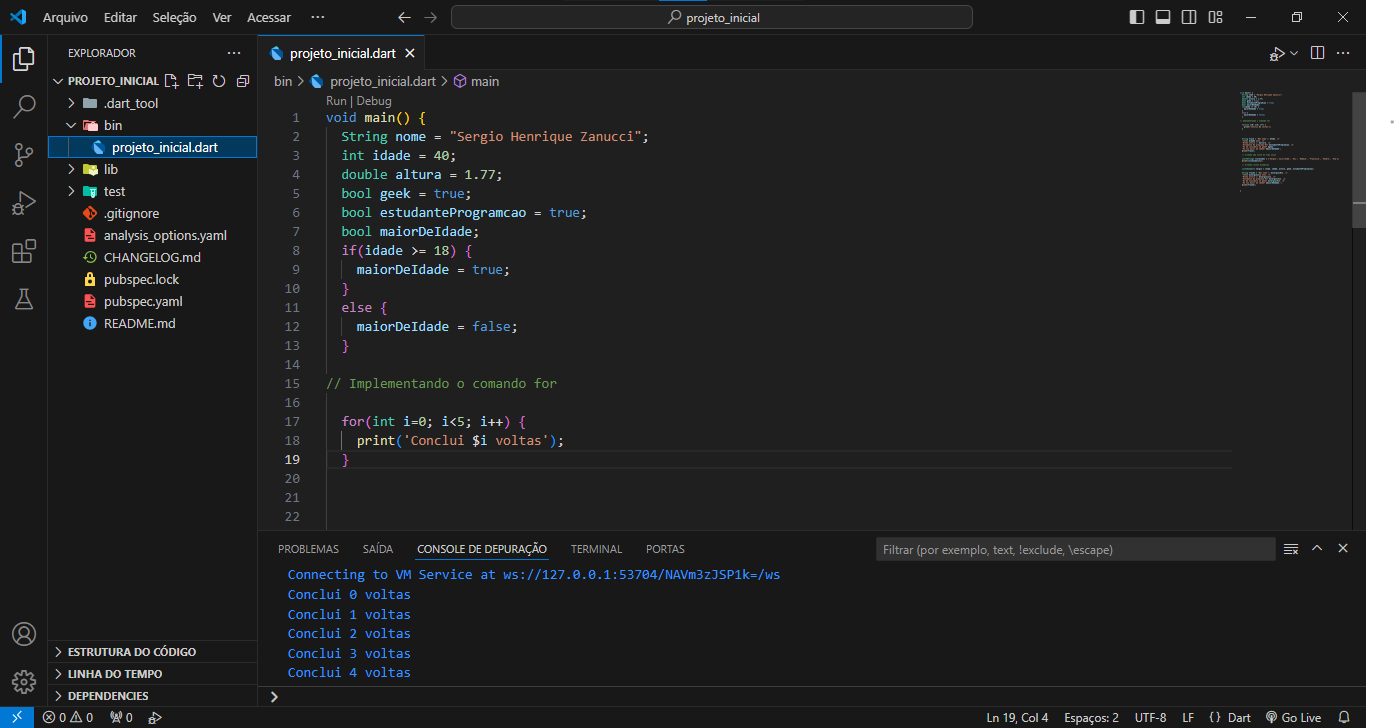
Task: Open the Explorer view in activity bar
Action: click(24, 59)
